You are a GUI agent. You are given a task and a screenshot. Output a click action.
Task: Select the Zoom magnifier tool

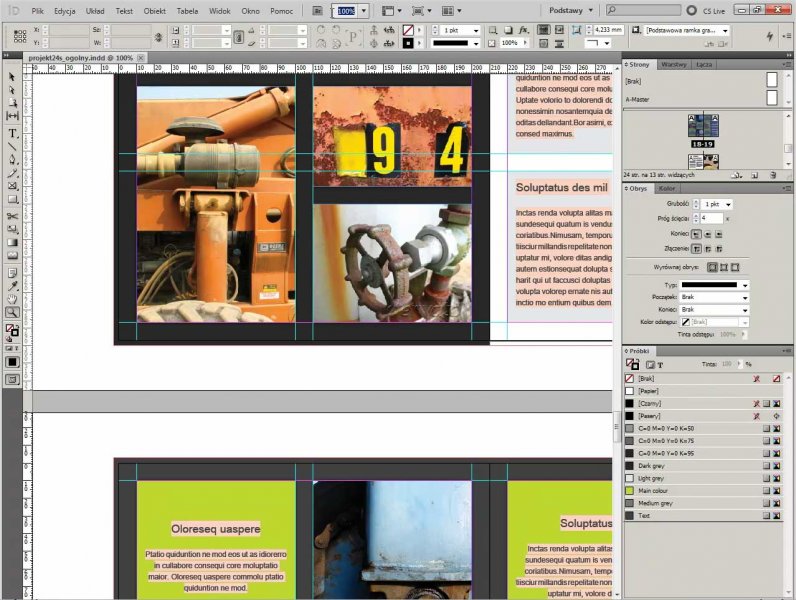13,312
